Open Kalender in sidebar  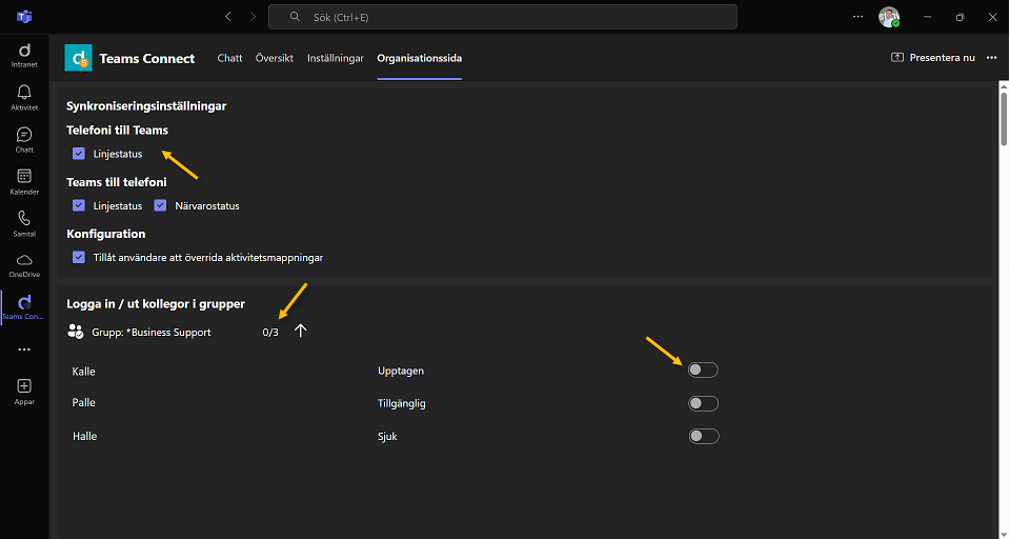(24, 182)
